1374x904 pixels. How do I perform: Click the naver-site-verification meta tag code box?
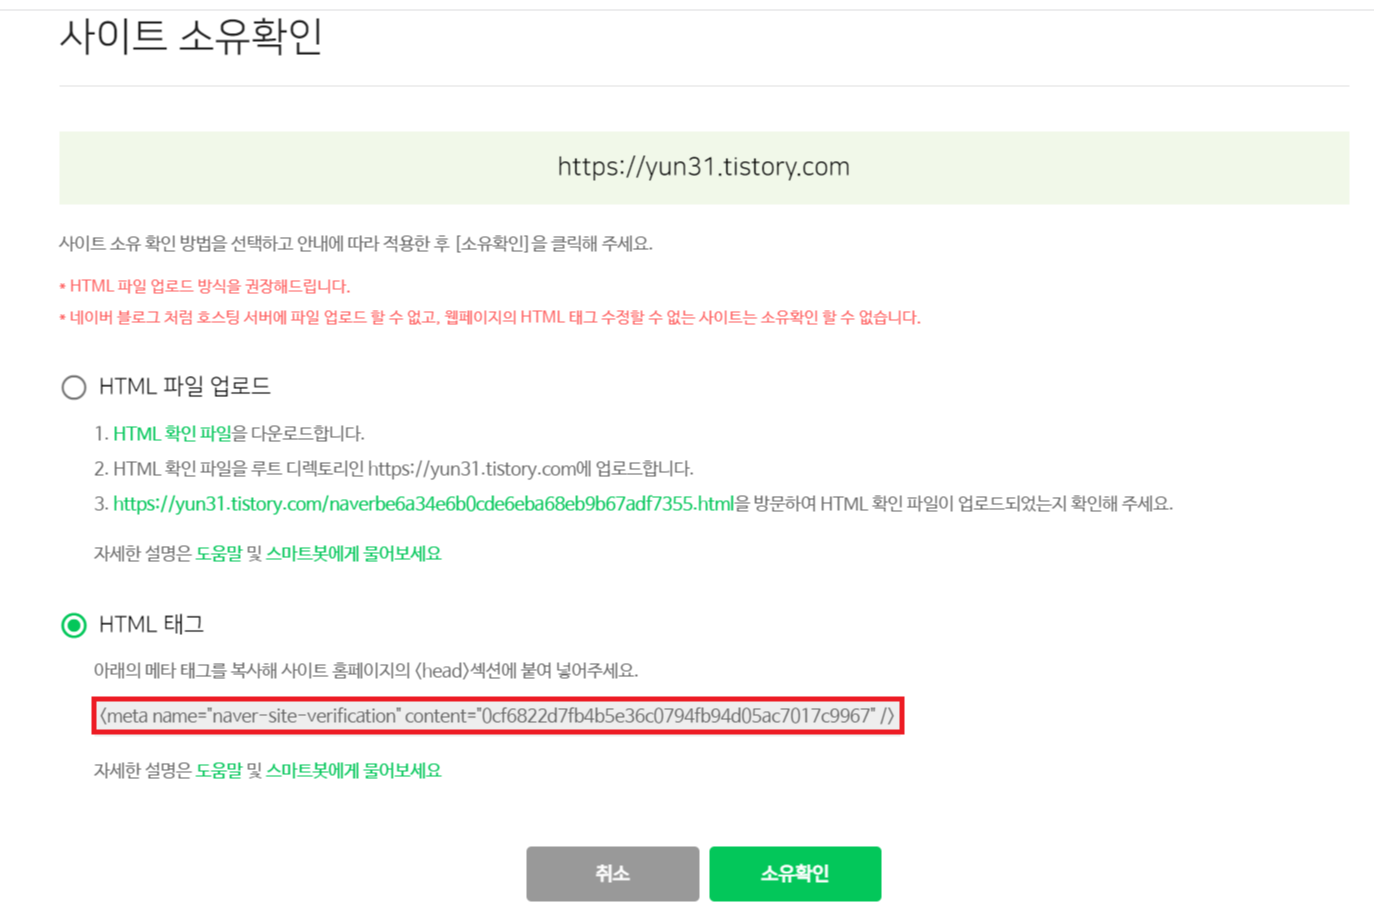[498, 716]
